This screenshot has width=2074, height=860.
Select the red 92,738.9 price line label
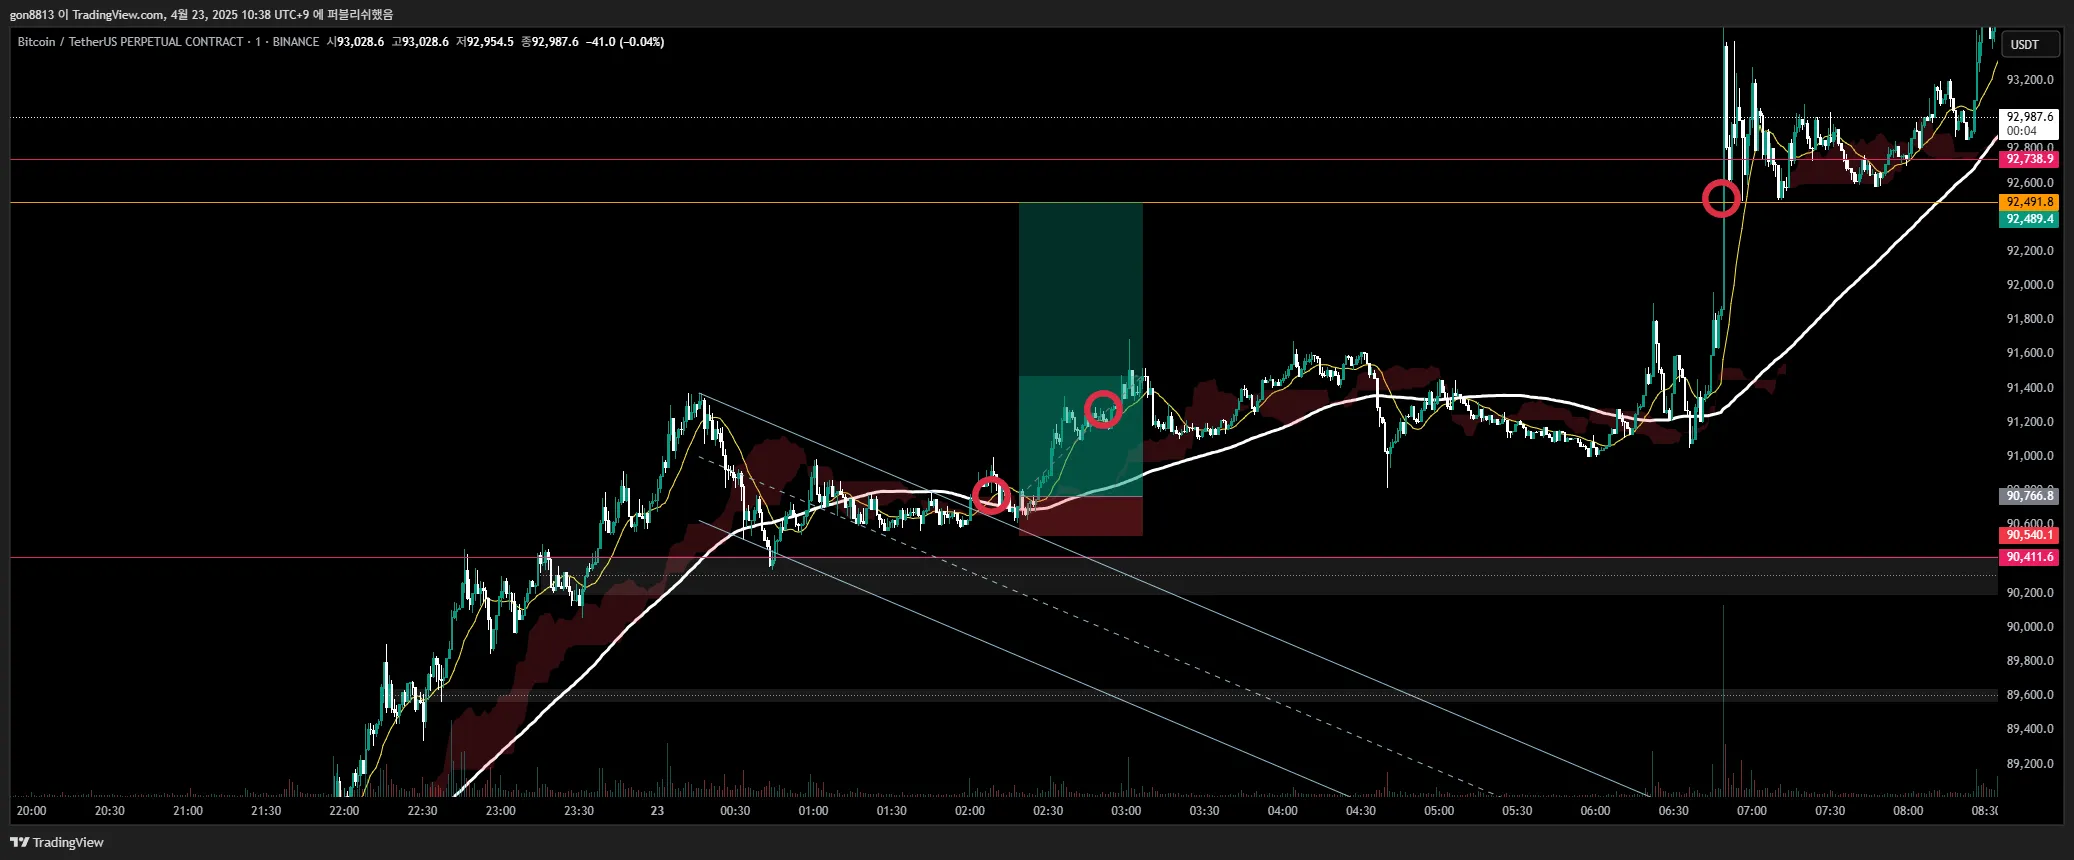[2029, 159]
